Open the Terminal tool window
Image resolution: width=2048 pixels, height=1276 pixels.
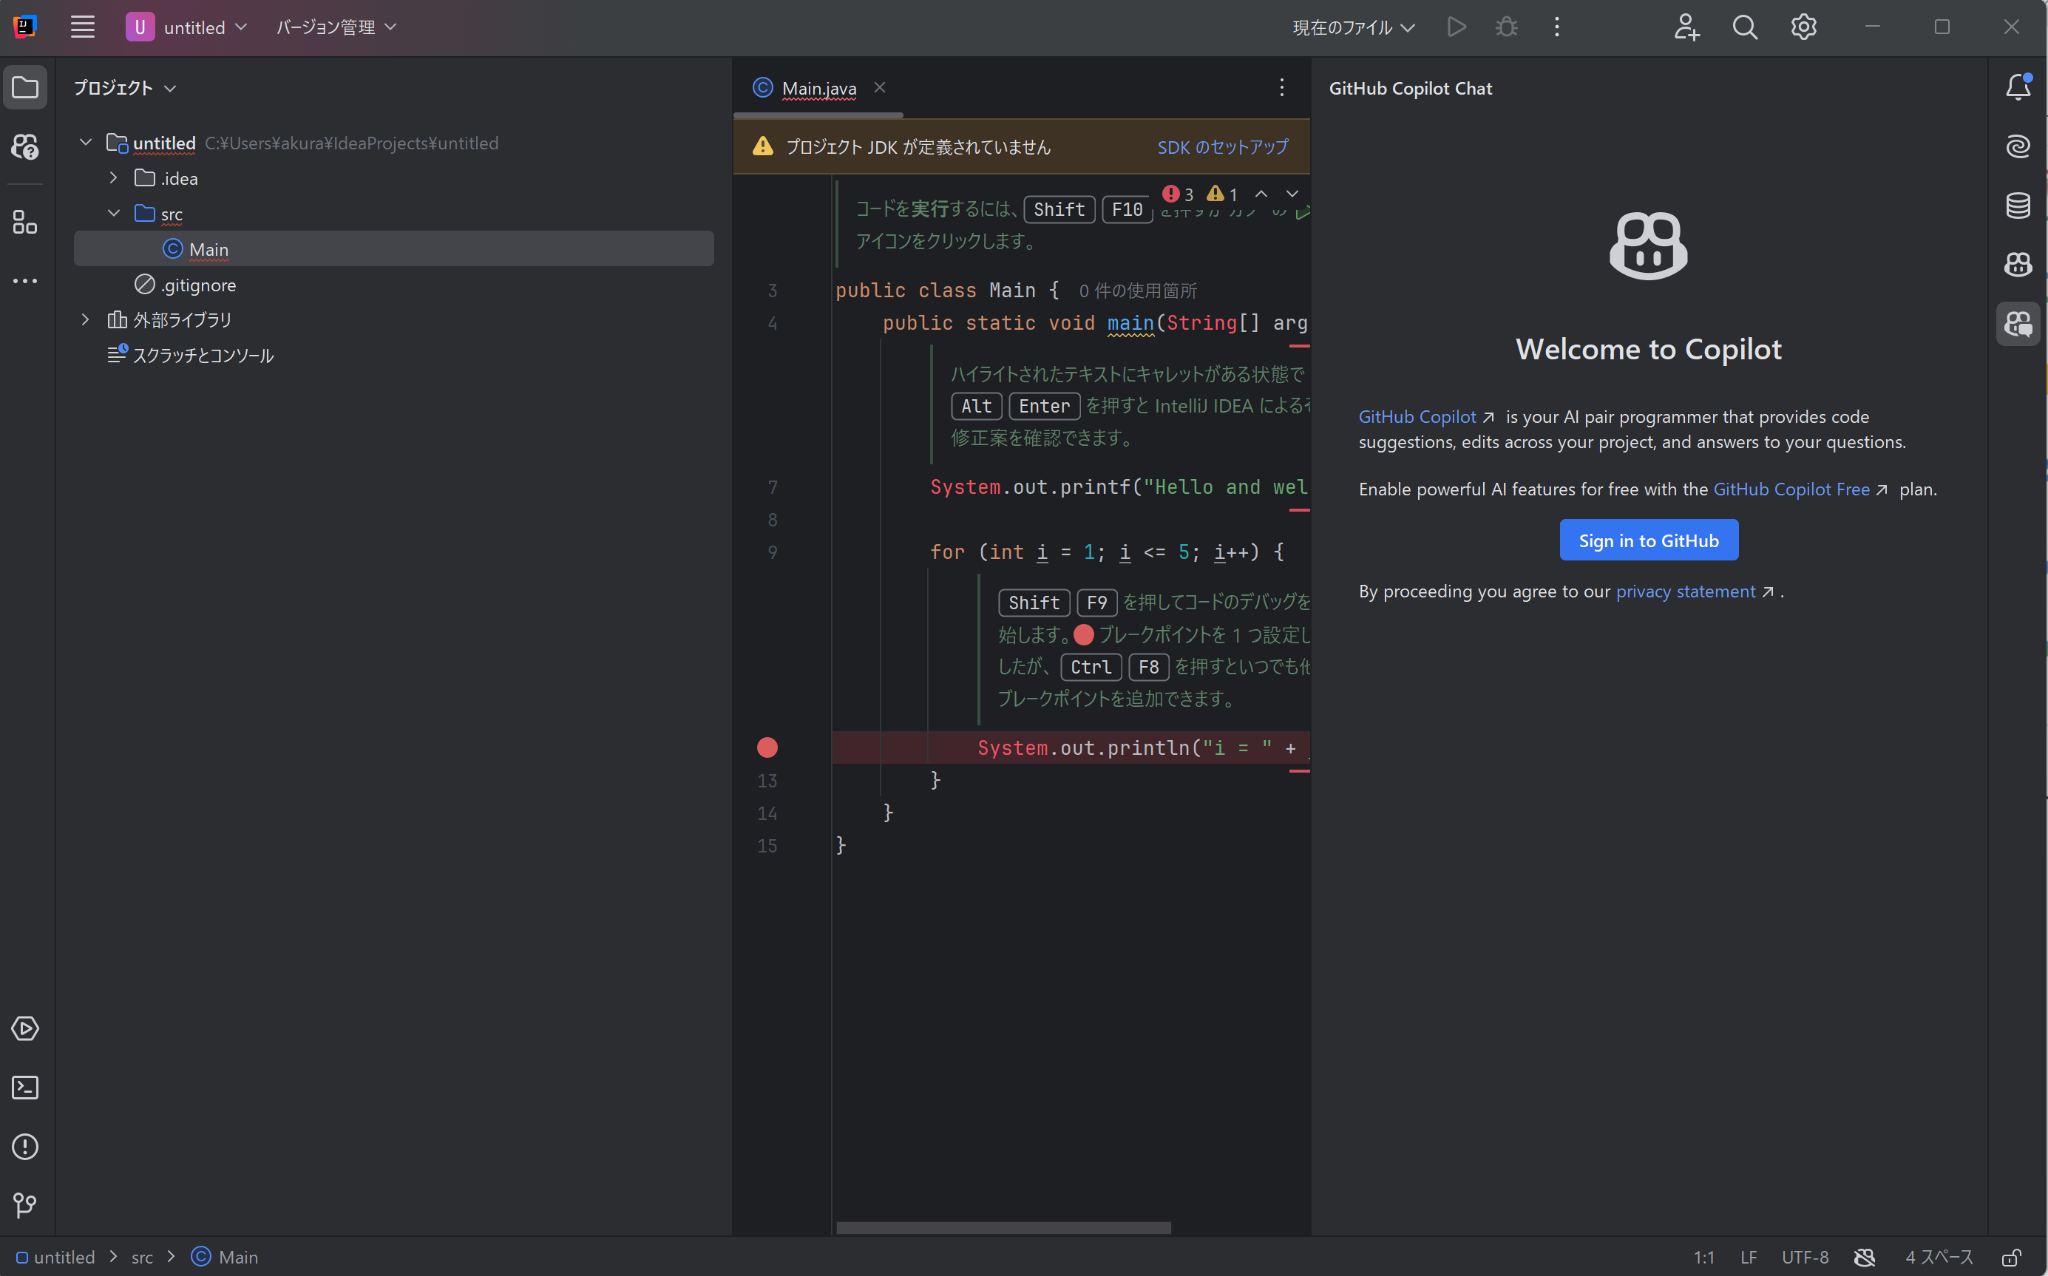25,1088
